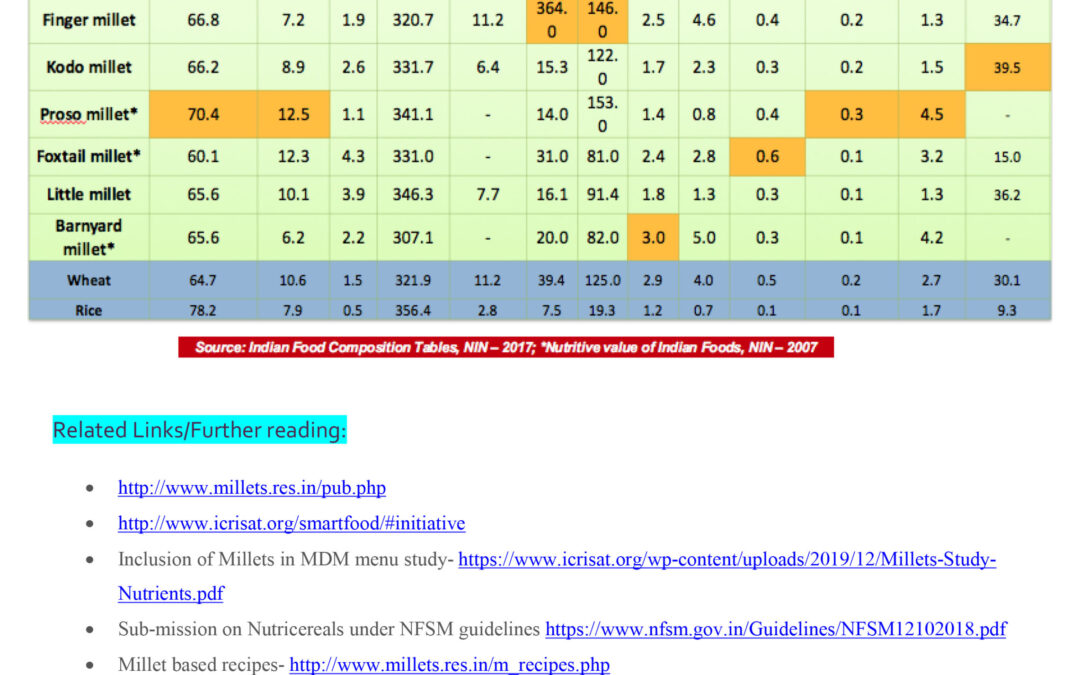Image resolution: width=1080 pixels, height=675 pixels.
Task: Click the 356.4 value in Rice row
Action: click(x=413, y=310)
